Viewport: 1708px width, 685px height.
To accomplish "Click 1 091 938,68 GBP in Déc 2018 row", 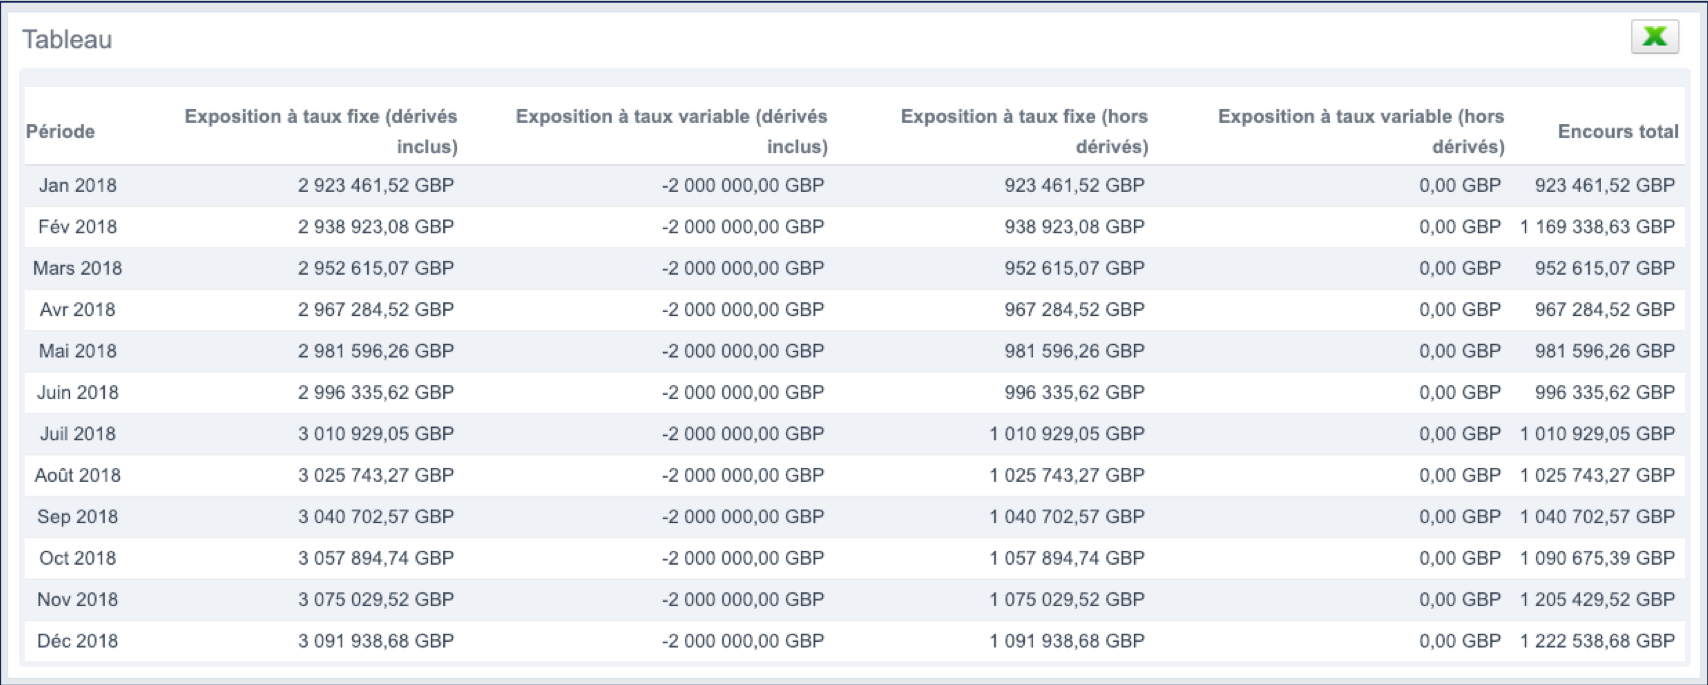I will point(1067,641).
